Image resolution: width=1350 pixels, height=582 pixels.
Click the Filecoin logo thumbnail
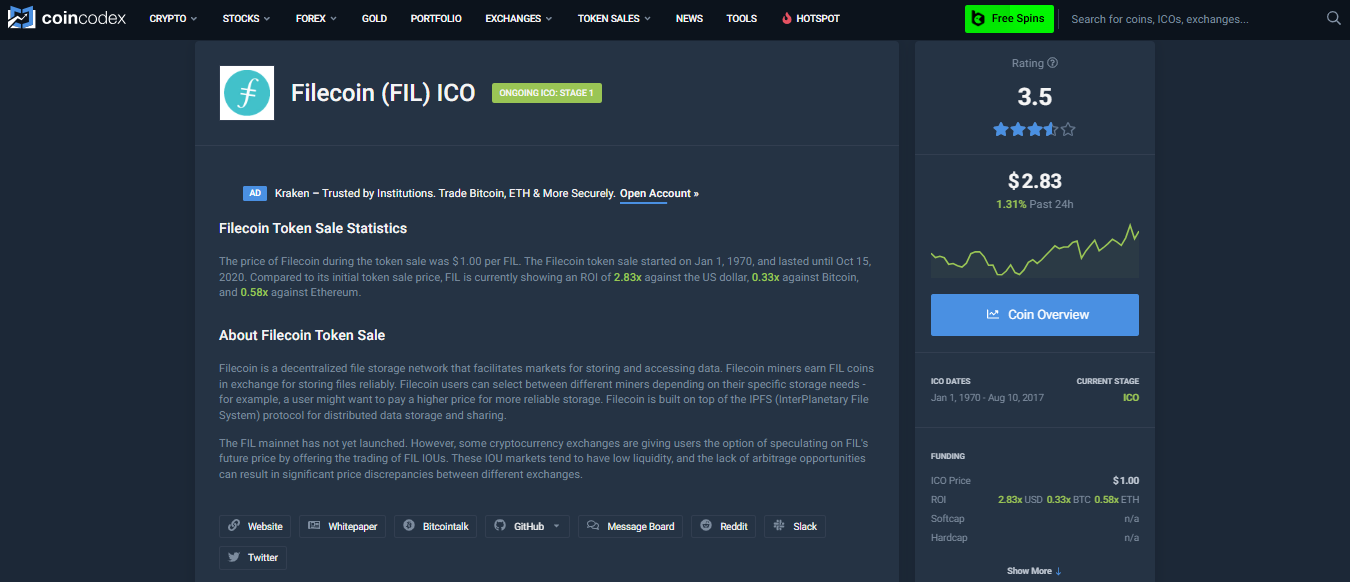[247, 93]
